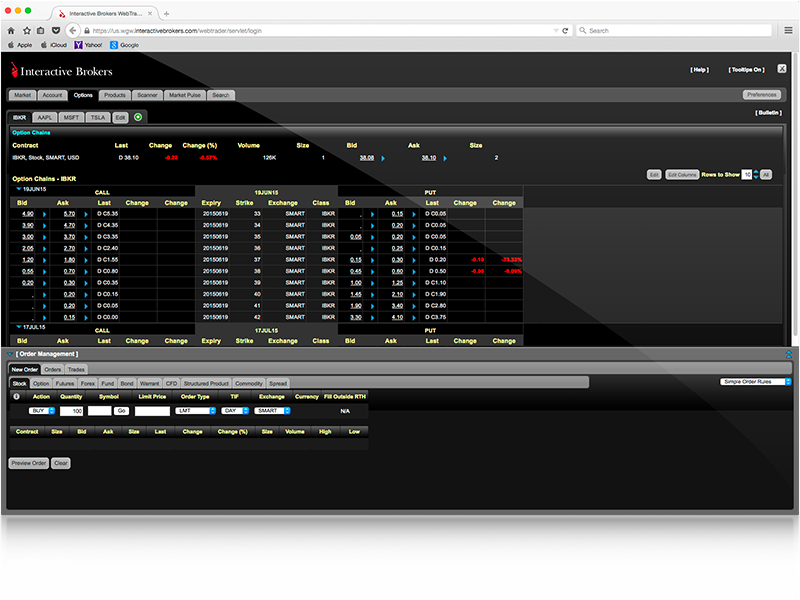Switch to the Account tab
This screenshot has width=800, height=600.
tap(52, 95)
